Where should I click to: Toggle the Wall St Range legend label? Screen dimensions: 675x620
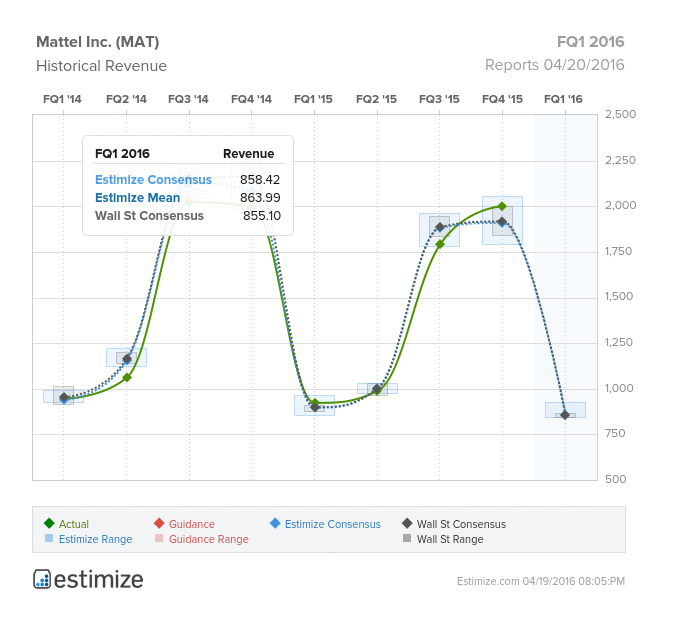(450, 539)
